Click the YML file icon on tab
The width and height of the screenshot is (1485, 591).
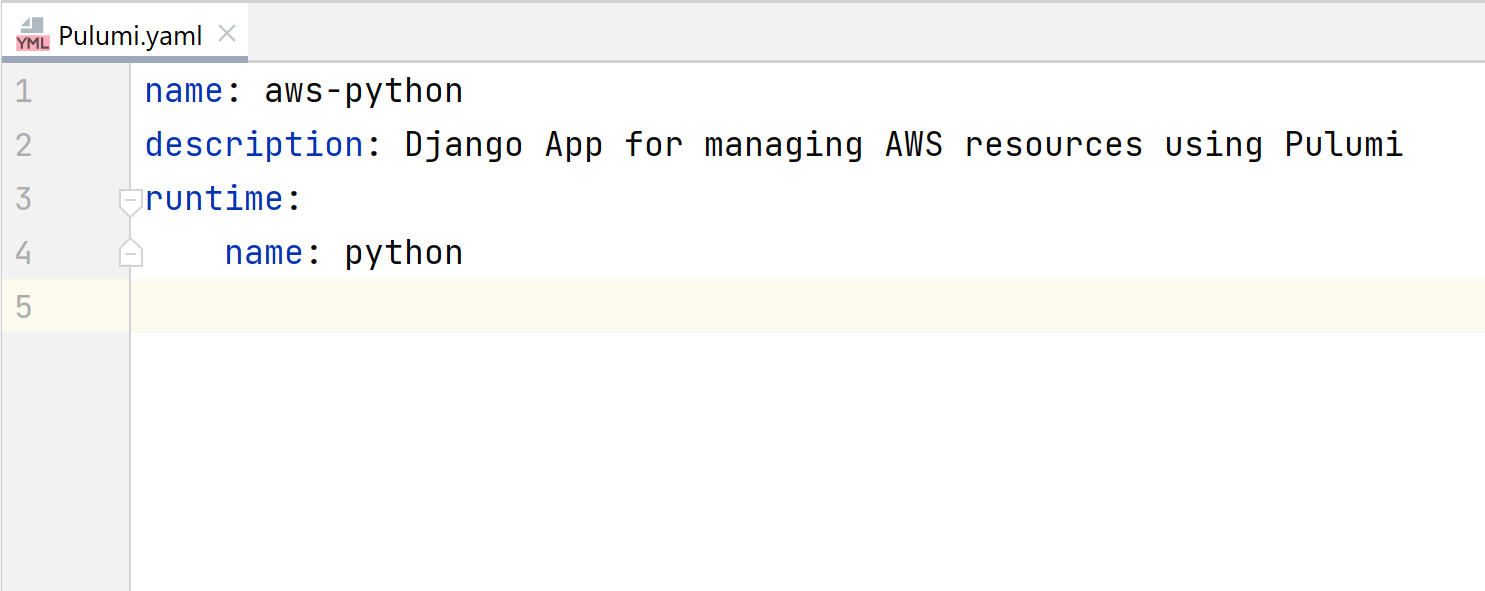click(33, 36)
